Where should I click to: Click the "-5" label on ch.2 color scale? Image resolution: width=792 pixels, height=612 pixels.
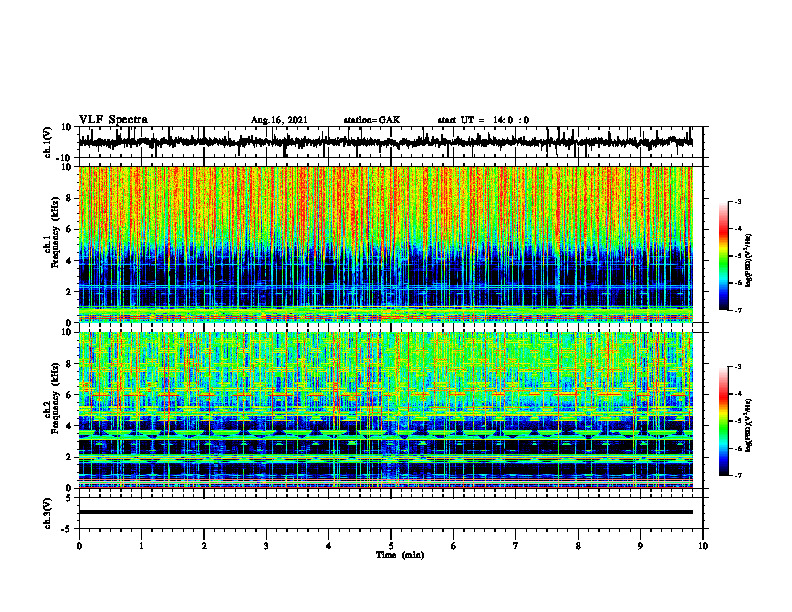738,421
